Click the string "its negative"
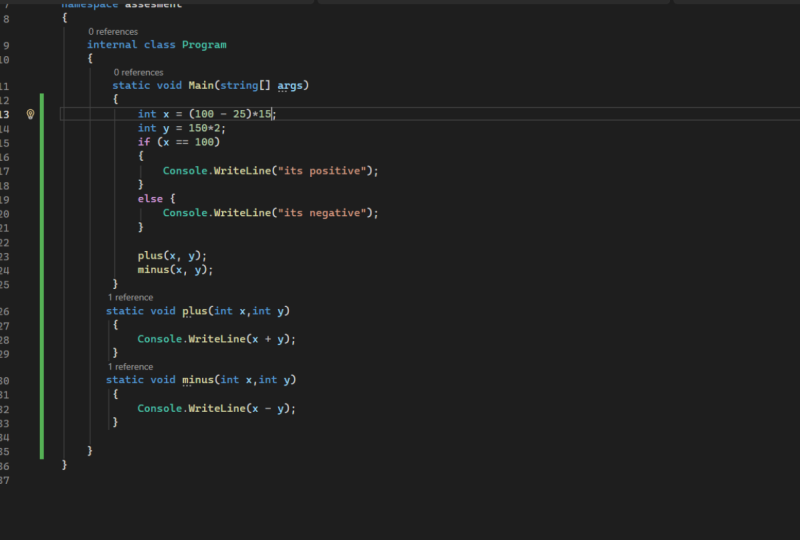The image size is (800, 540). (322, 213)
